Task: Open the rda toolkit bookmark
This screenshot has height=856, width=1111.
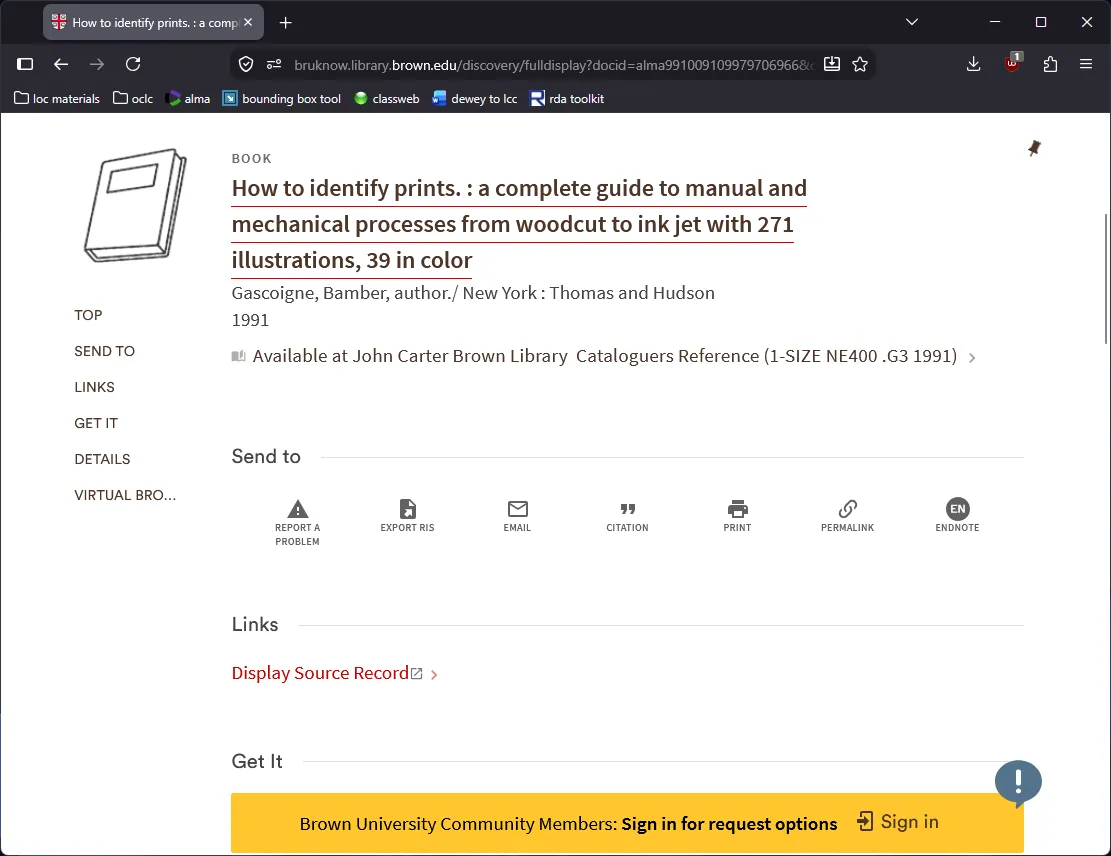Action: [567, 98]
